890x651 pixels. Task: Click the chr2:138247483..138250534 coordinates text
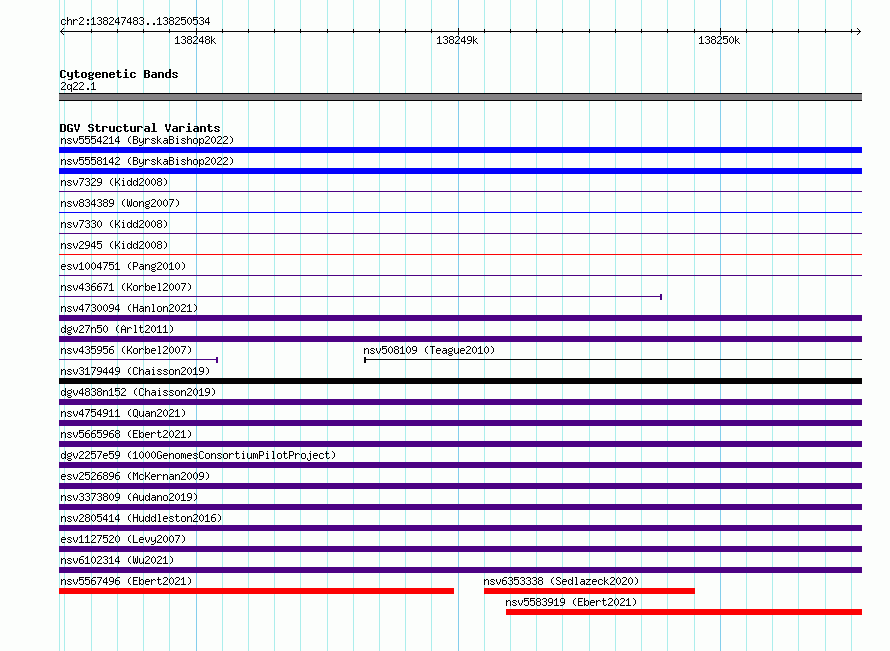(x=135, y=22)
